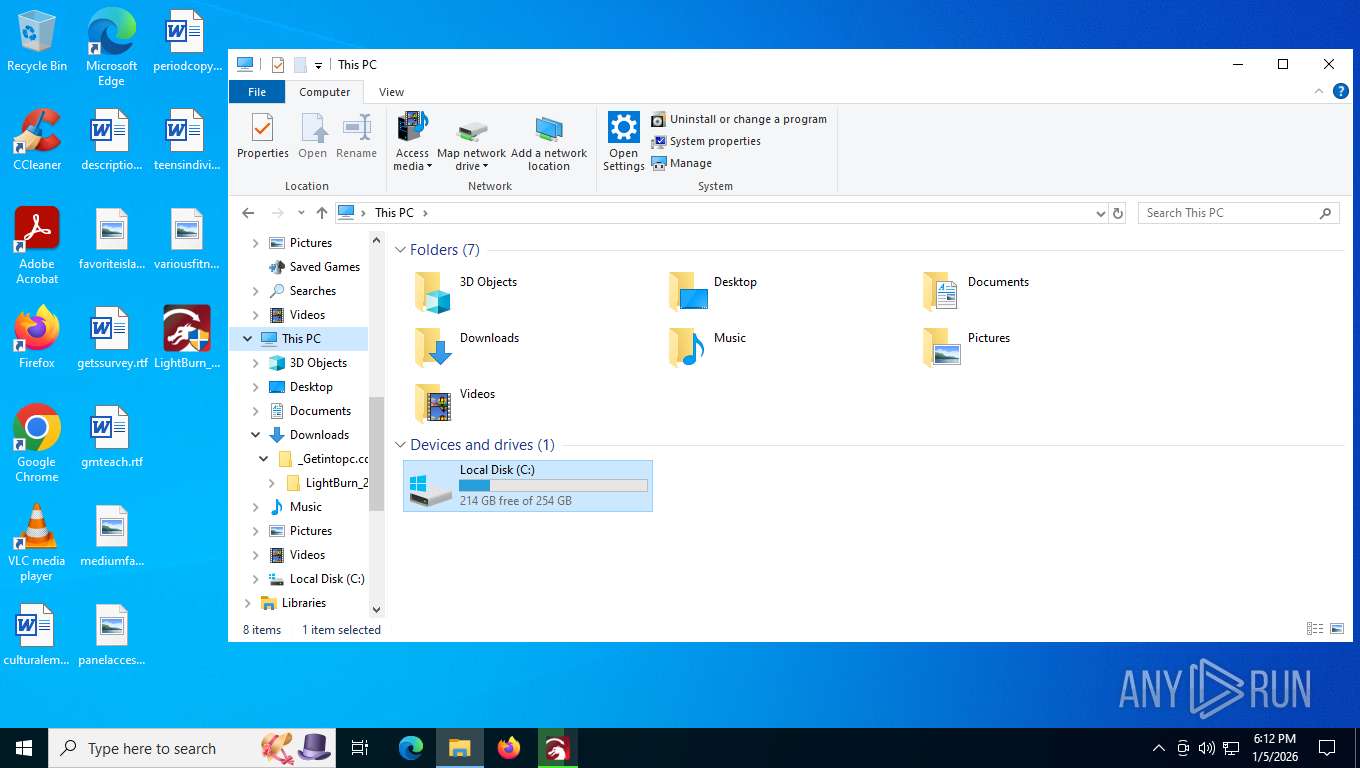
Task: Click Add a network location
Action: 549,141
